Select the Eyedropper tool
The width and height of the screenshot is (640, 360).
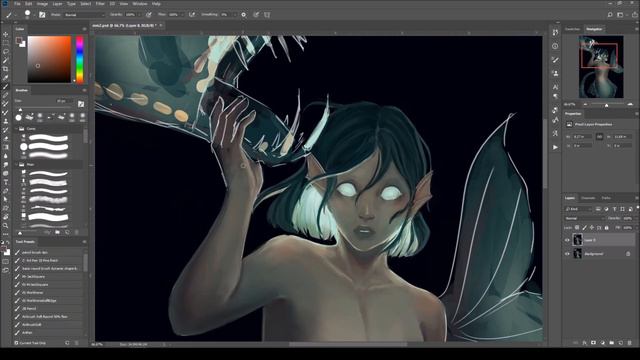pos(6,78)
